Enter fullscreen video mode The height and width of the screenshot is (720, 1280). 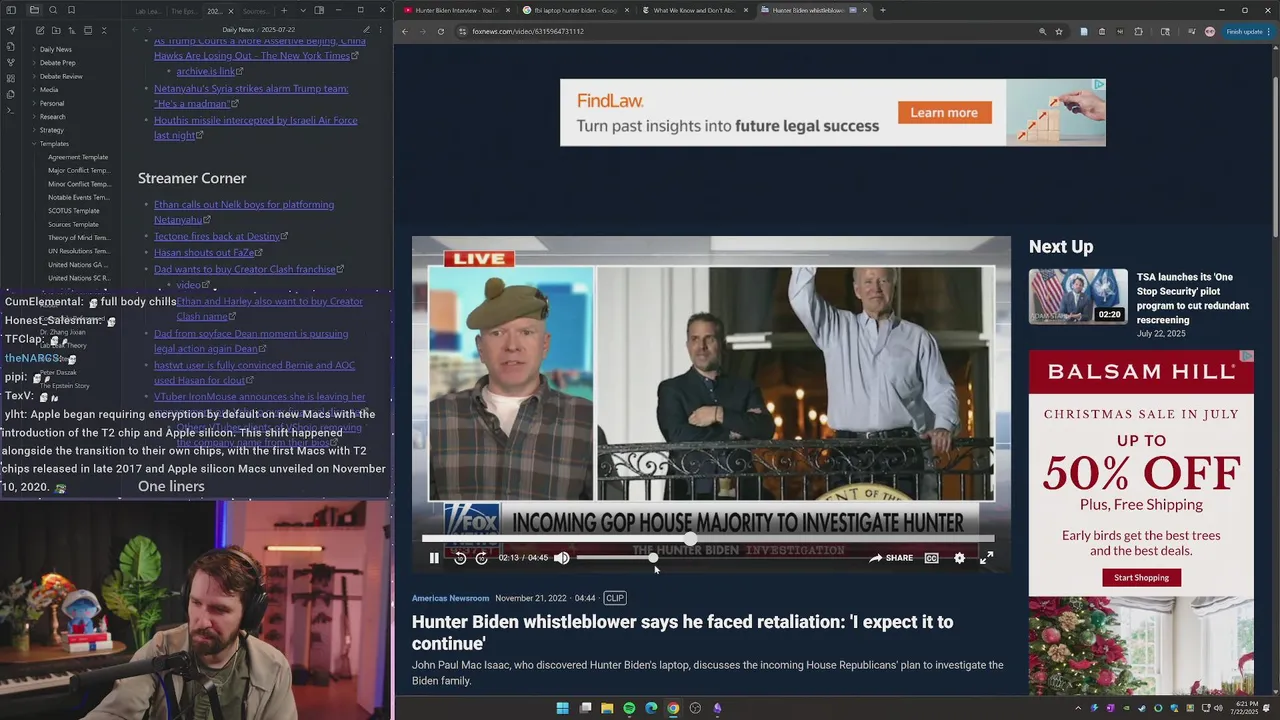coord(986,558)
